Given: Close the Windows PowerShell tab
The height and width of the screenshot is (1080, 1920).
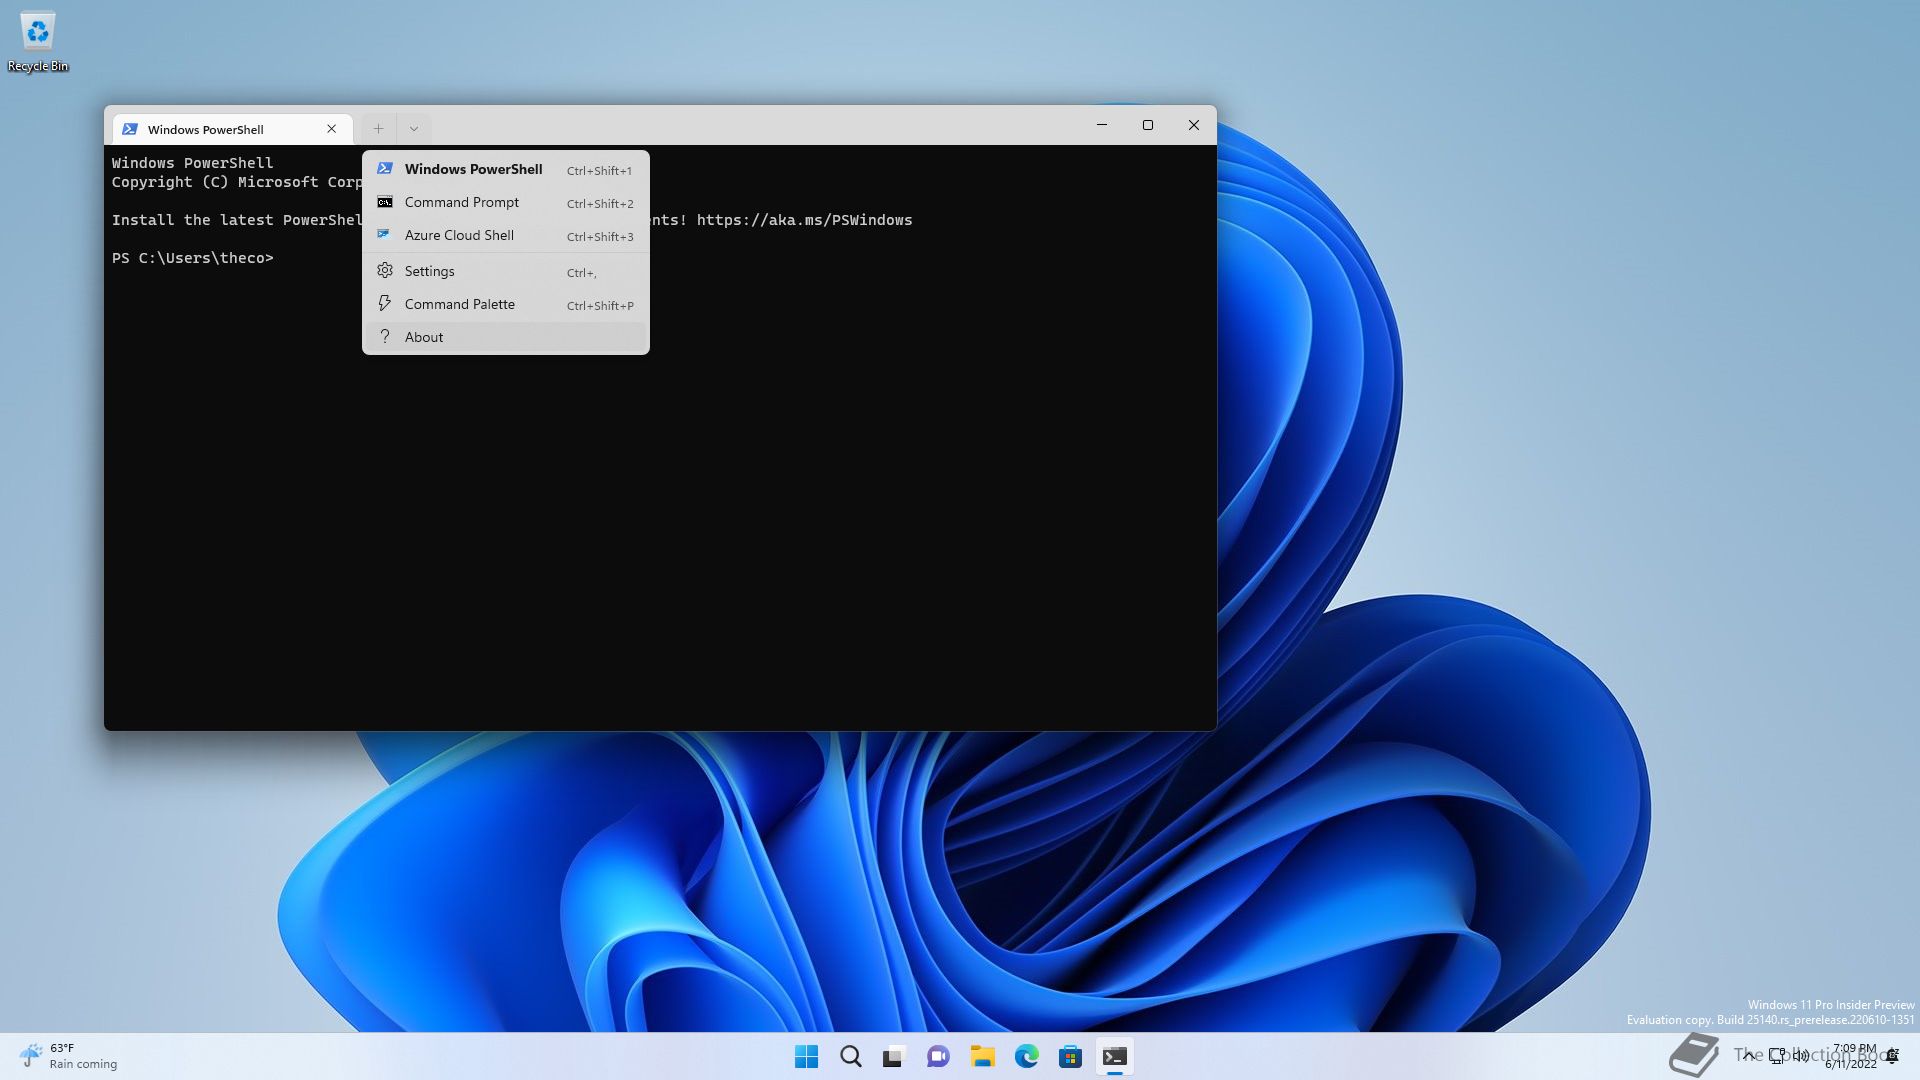Looking at the screenshot, I should point(332,129).
